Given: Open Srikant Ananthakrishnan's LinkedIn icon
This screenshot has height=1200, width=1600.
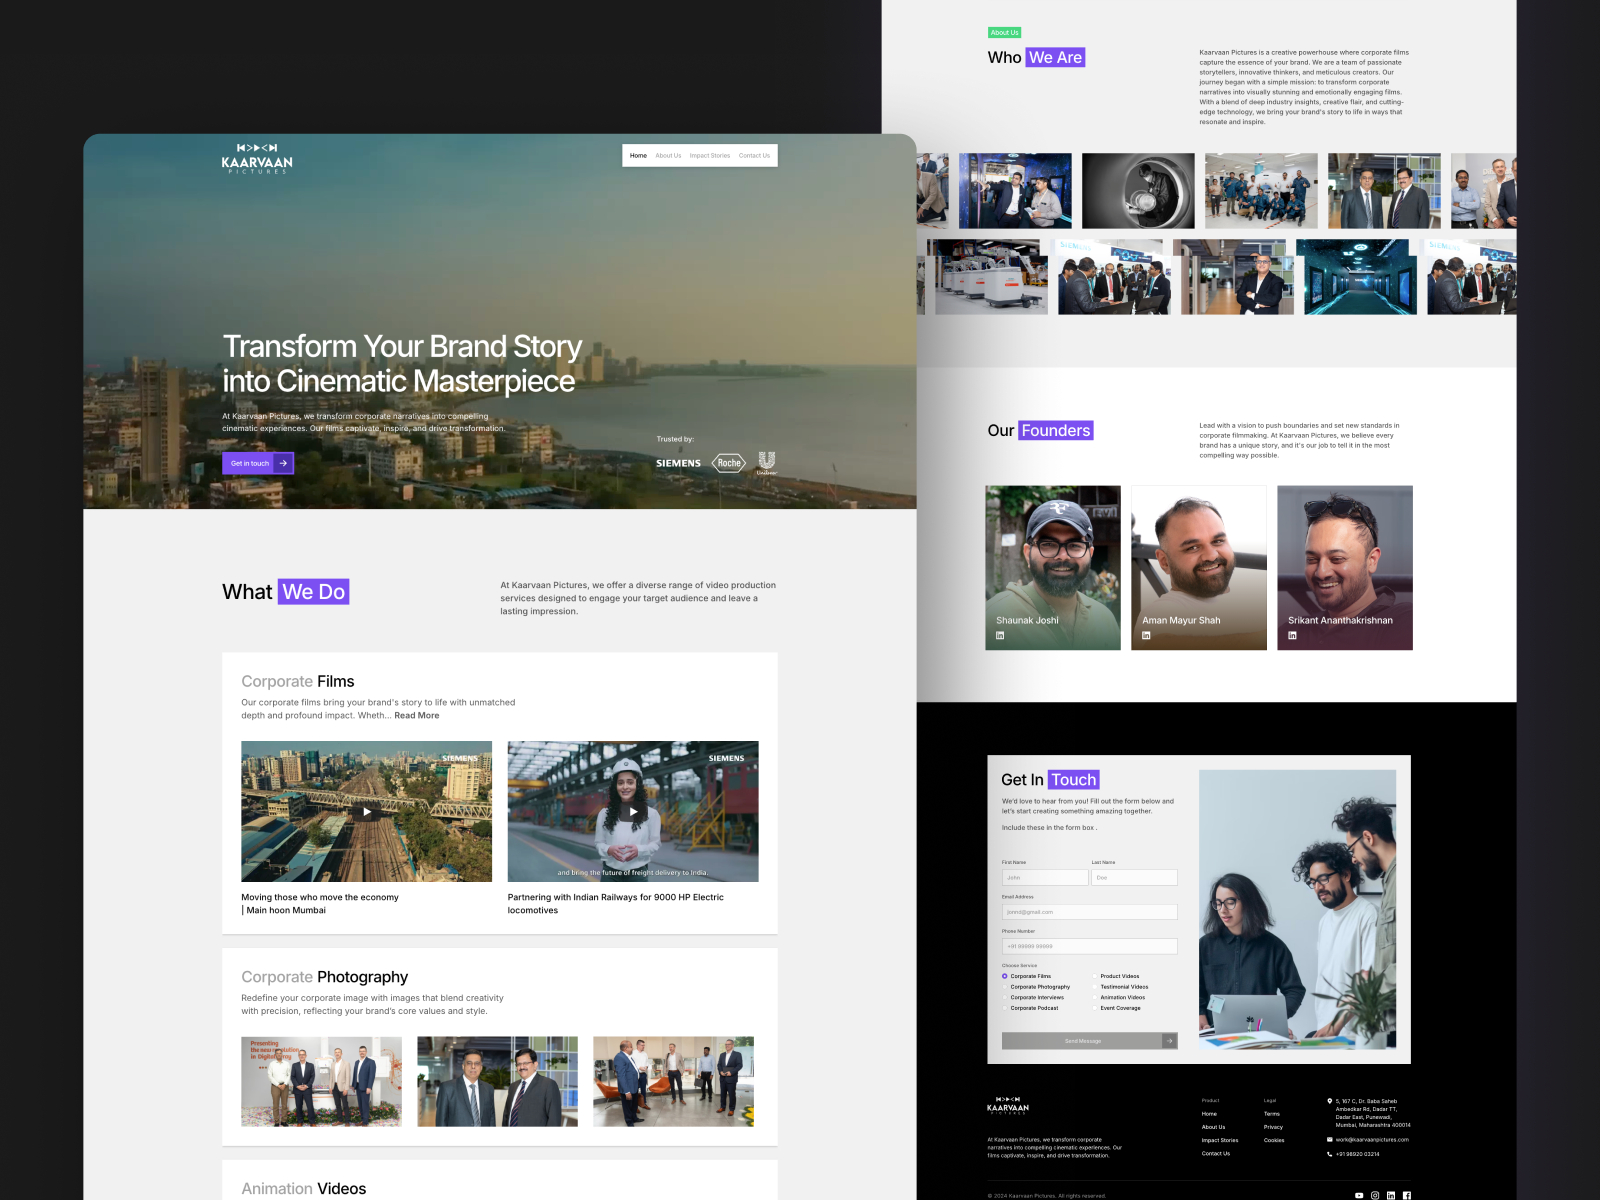Looking at the screenshot, I should coord(1292,635).
